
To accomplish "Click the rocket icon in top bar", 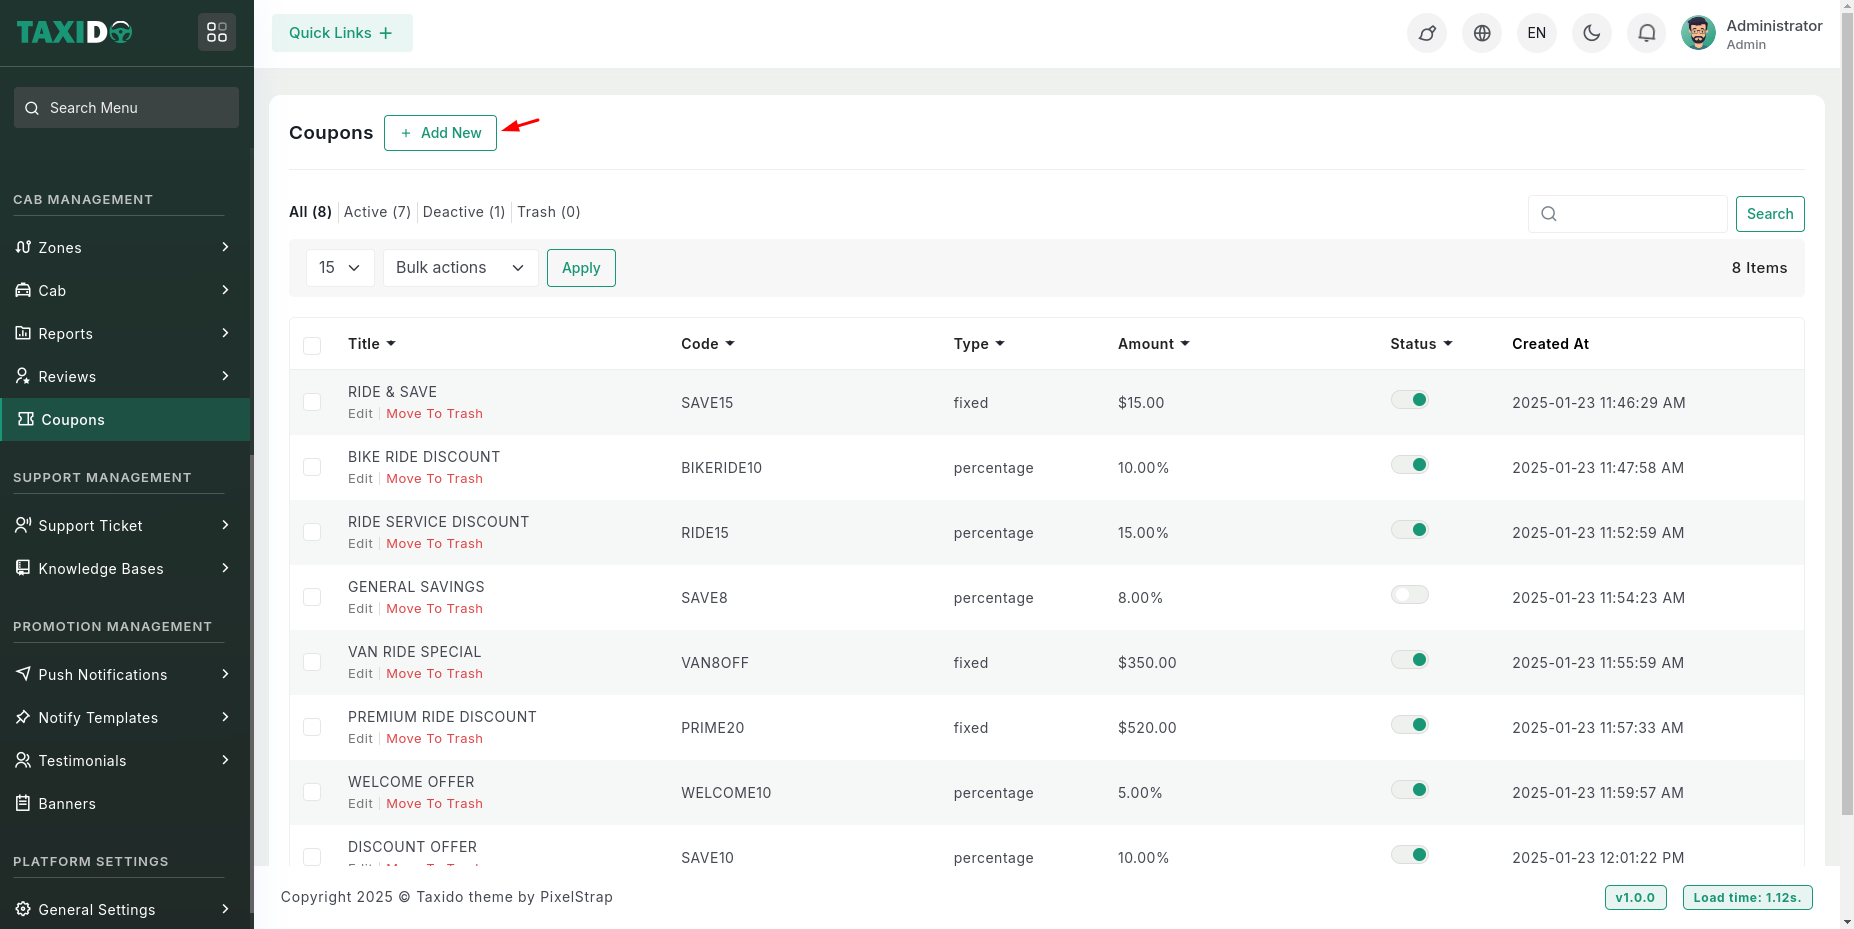I will pyautogui.click(x=1426, y=33).
